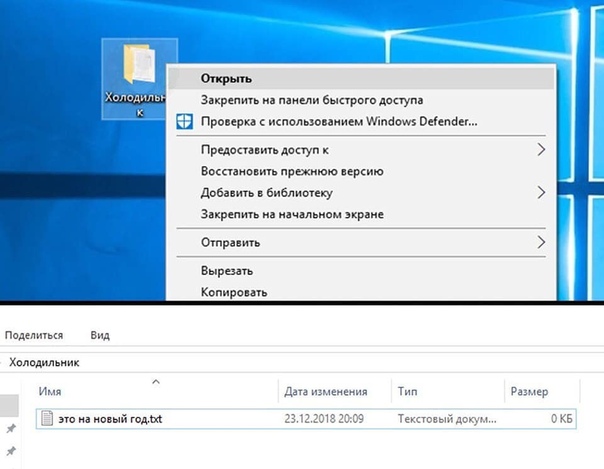Viewport: 604px width, 469px height.
Task: Click Вырезать in the context menu
Action: 227,271
